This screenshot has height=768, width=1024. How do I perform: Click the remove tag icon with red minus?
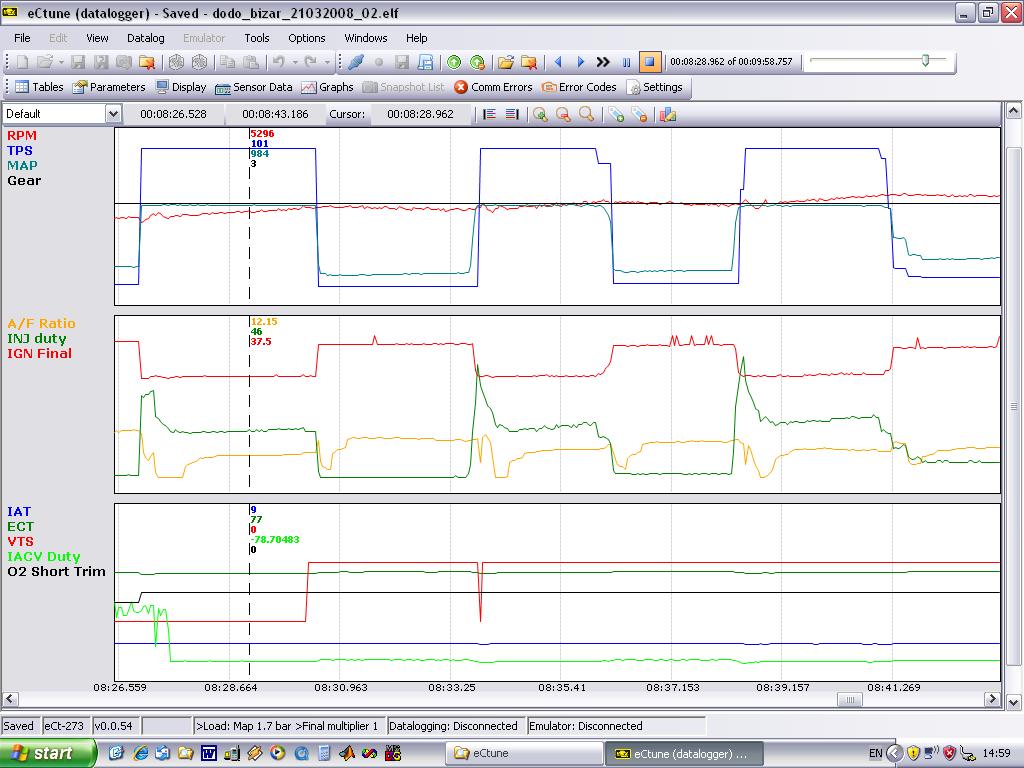(639, 114)
